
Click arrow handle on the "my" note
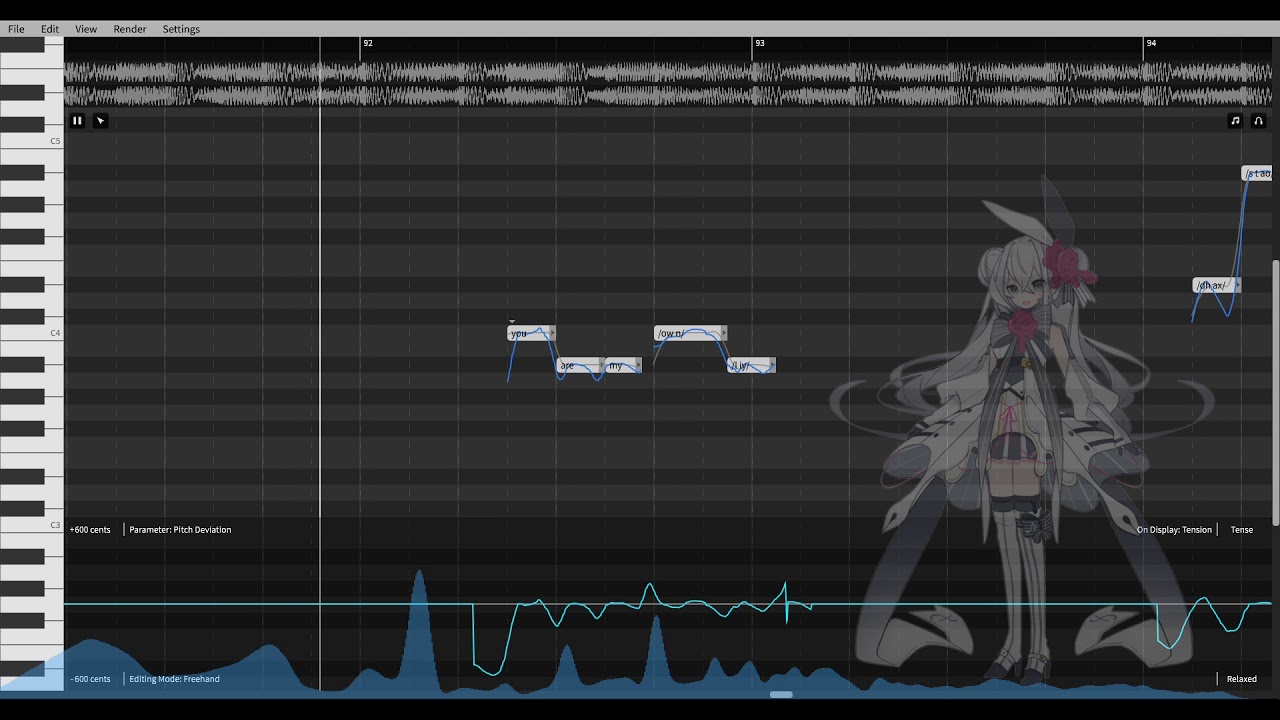coord(638,365)
